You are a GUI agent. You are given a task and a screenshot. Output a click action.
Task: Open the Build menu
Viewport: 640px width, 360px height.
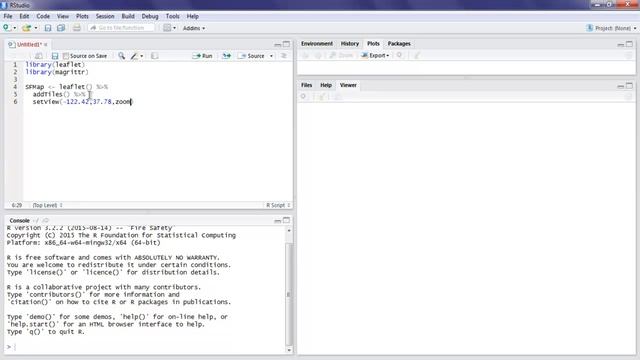pyautogui.click(x=128, y=16)
